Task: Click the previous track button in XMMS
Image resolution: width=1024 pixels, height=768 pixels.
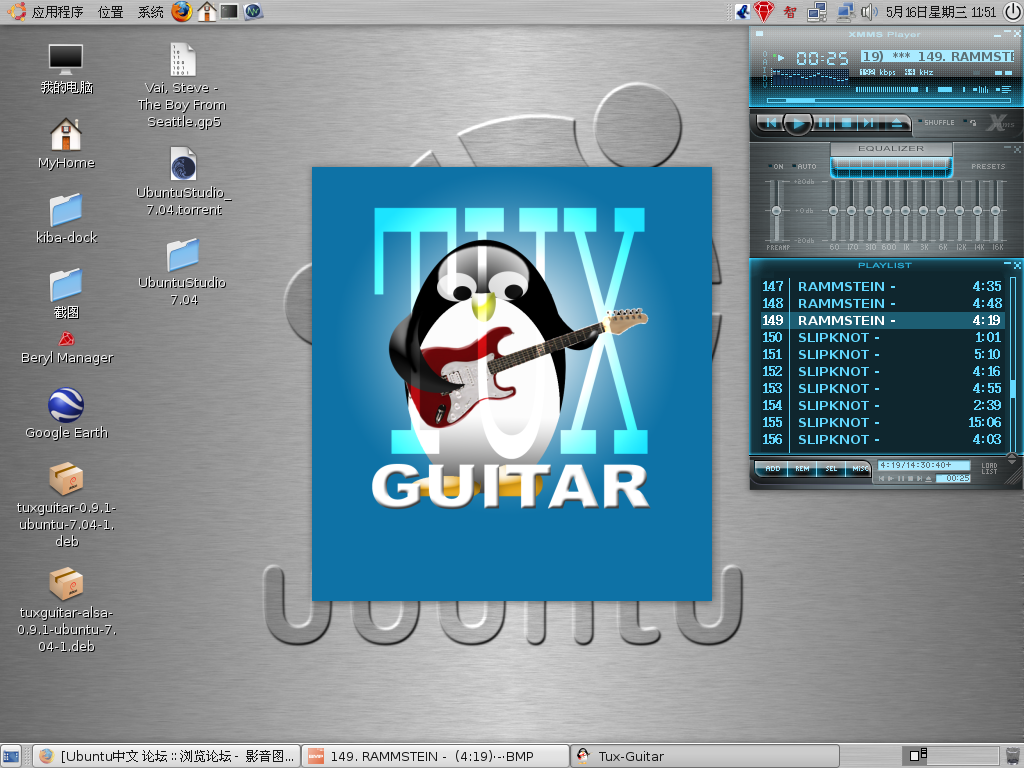Action: (x=771, y=123)
